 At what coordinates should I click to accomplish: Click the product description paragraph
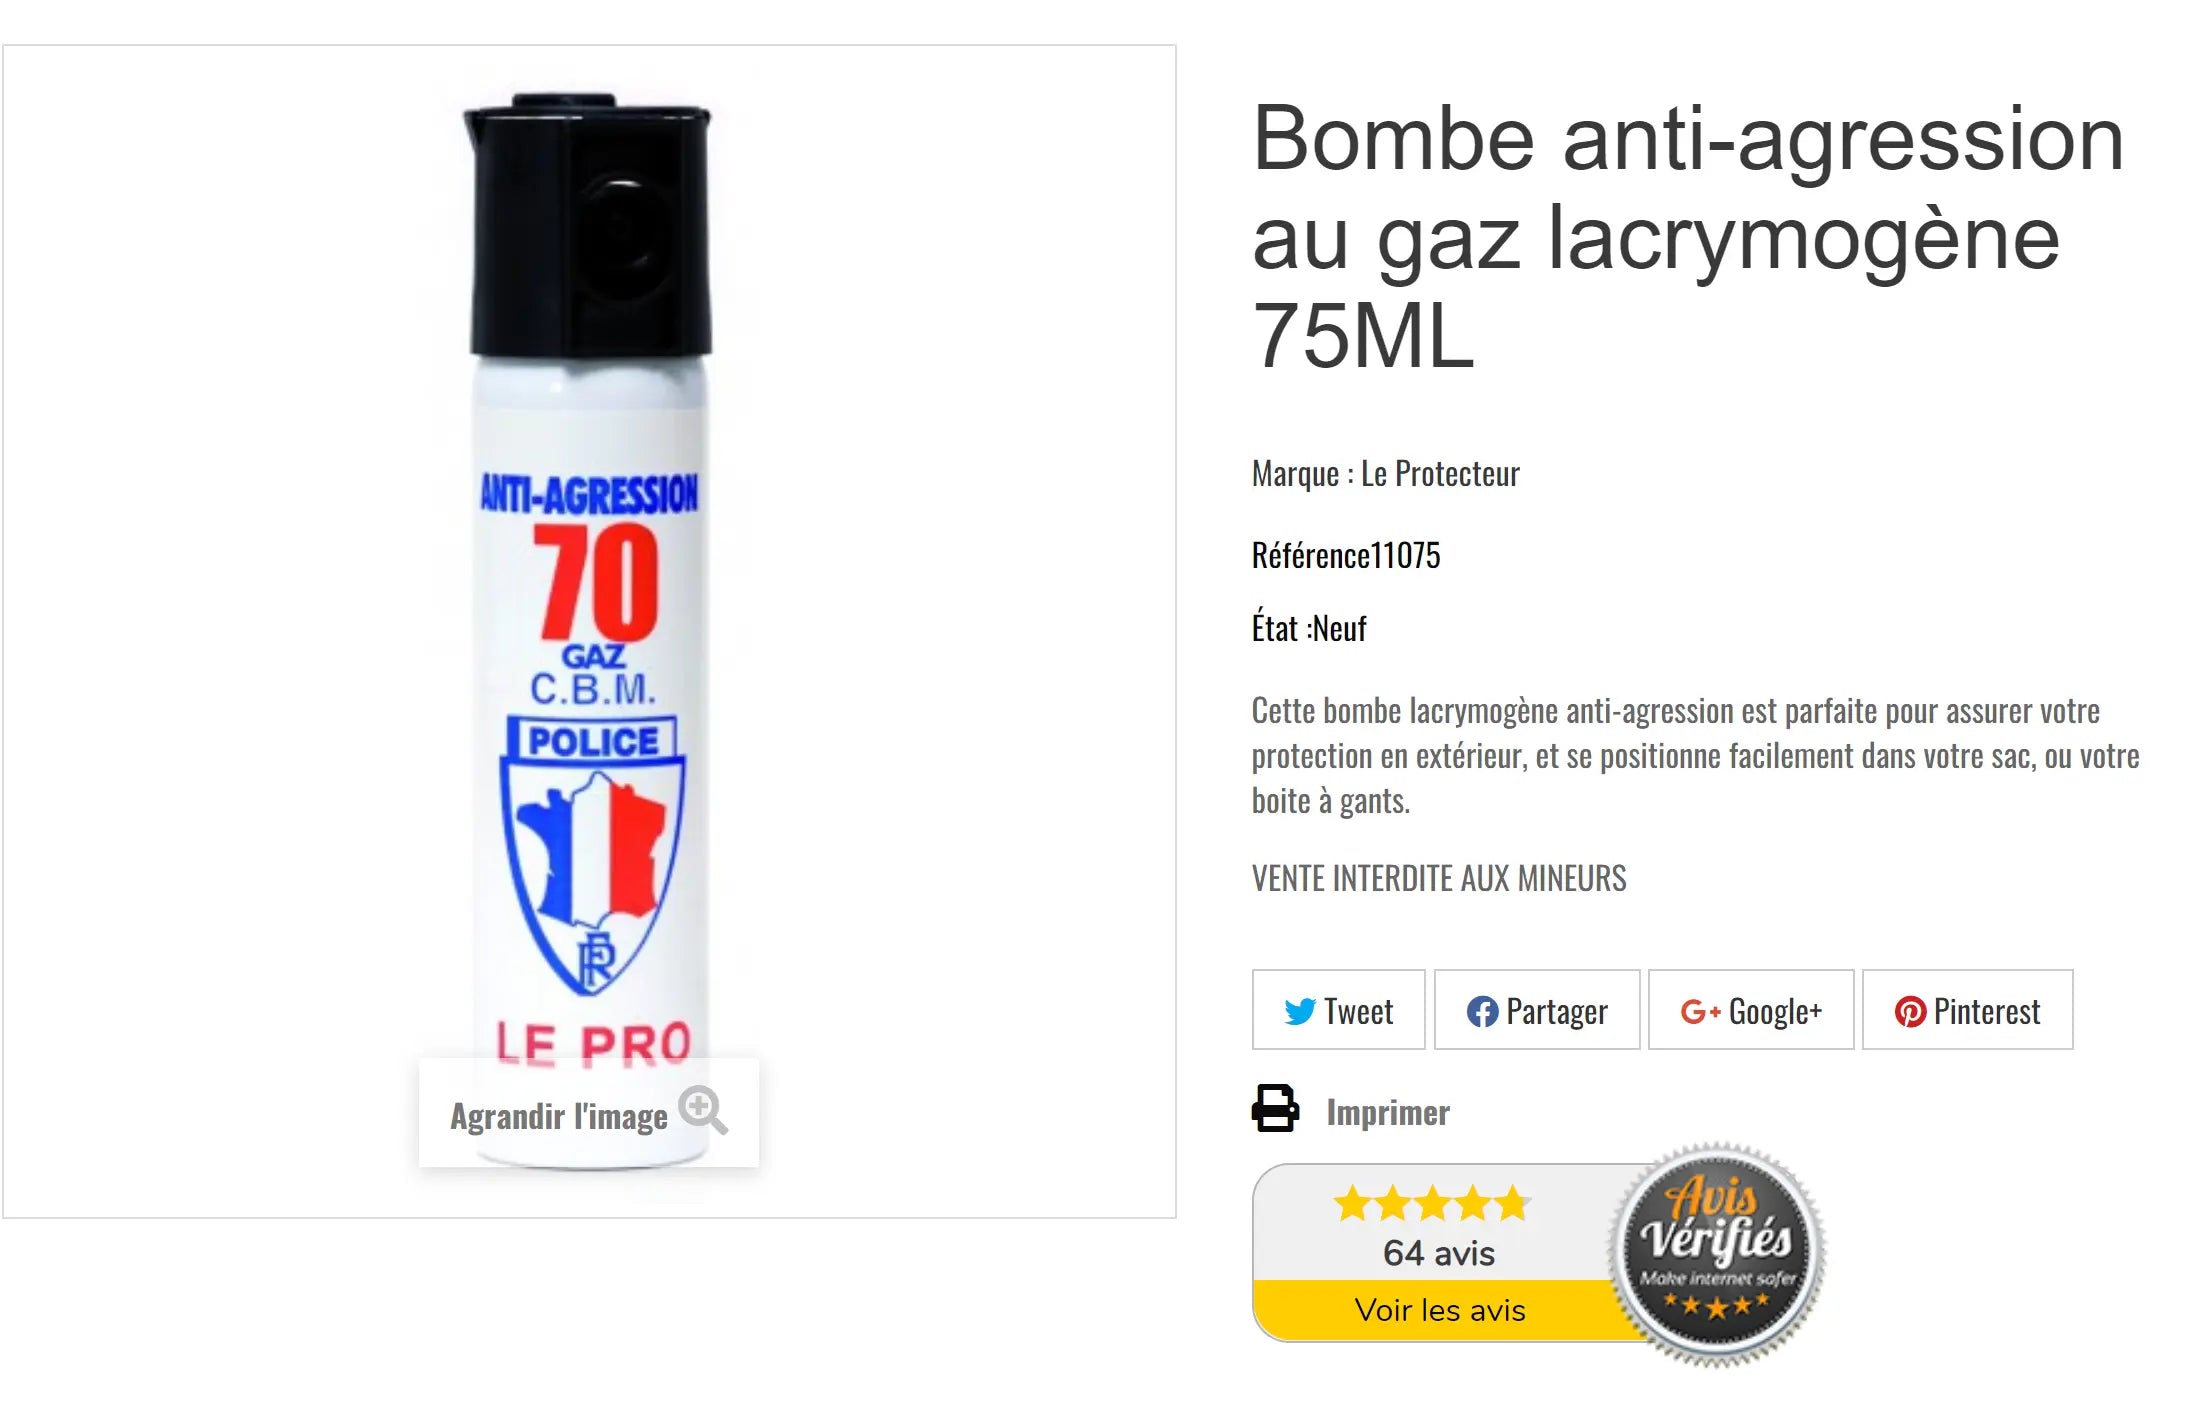1694,755
